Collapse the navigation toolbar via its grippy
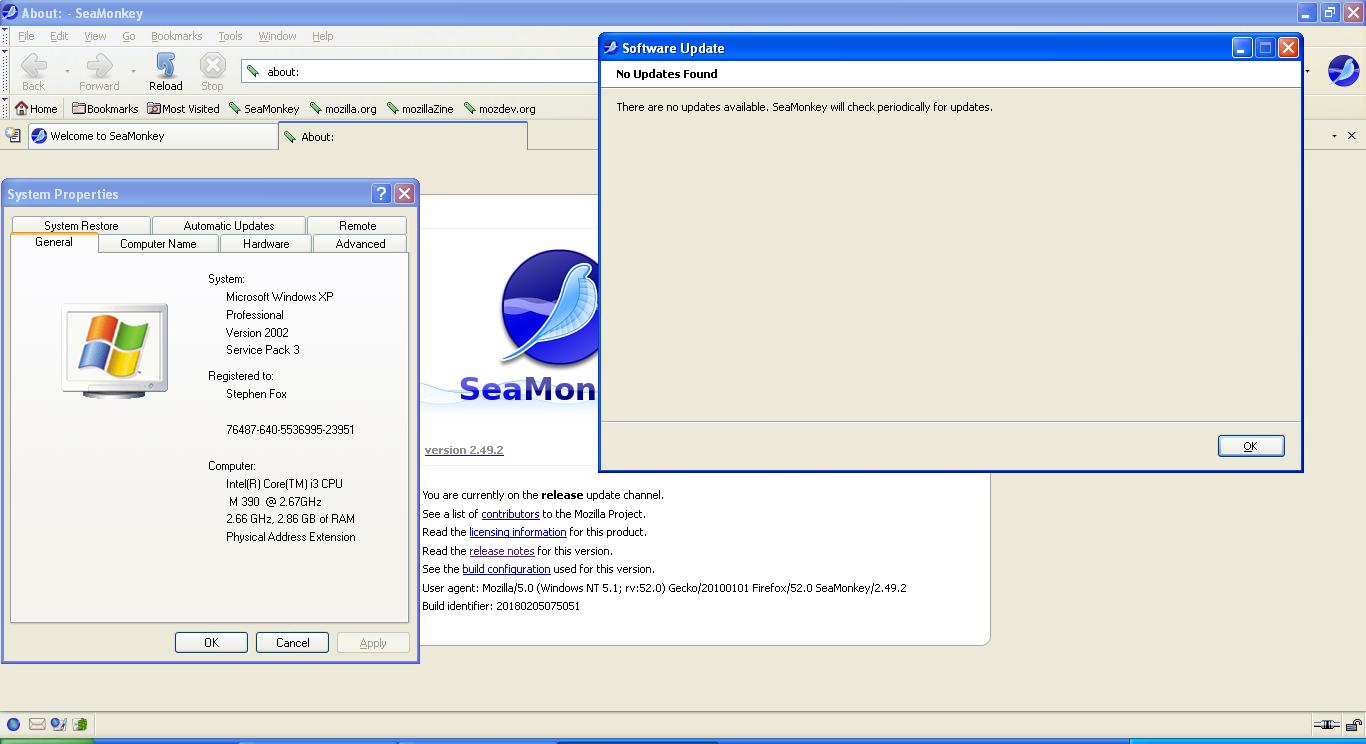The width and height of the screenshot is (1366, 744). coord(5,71)
